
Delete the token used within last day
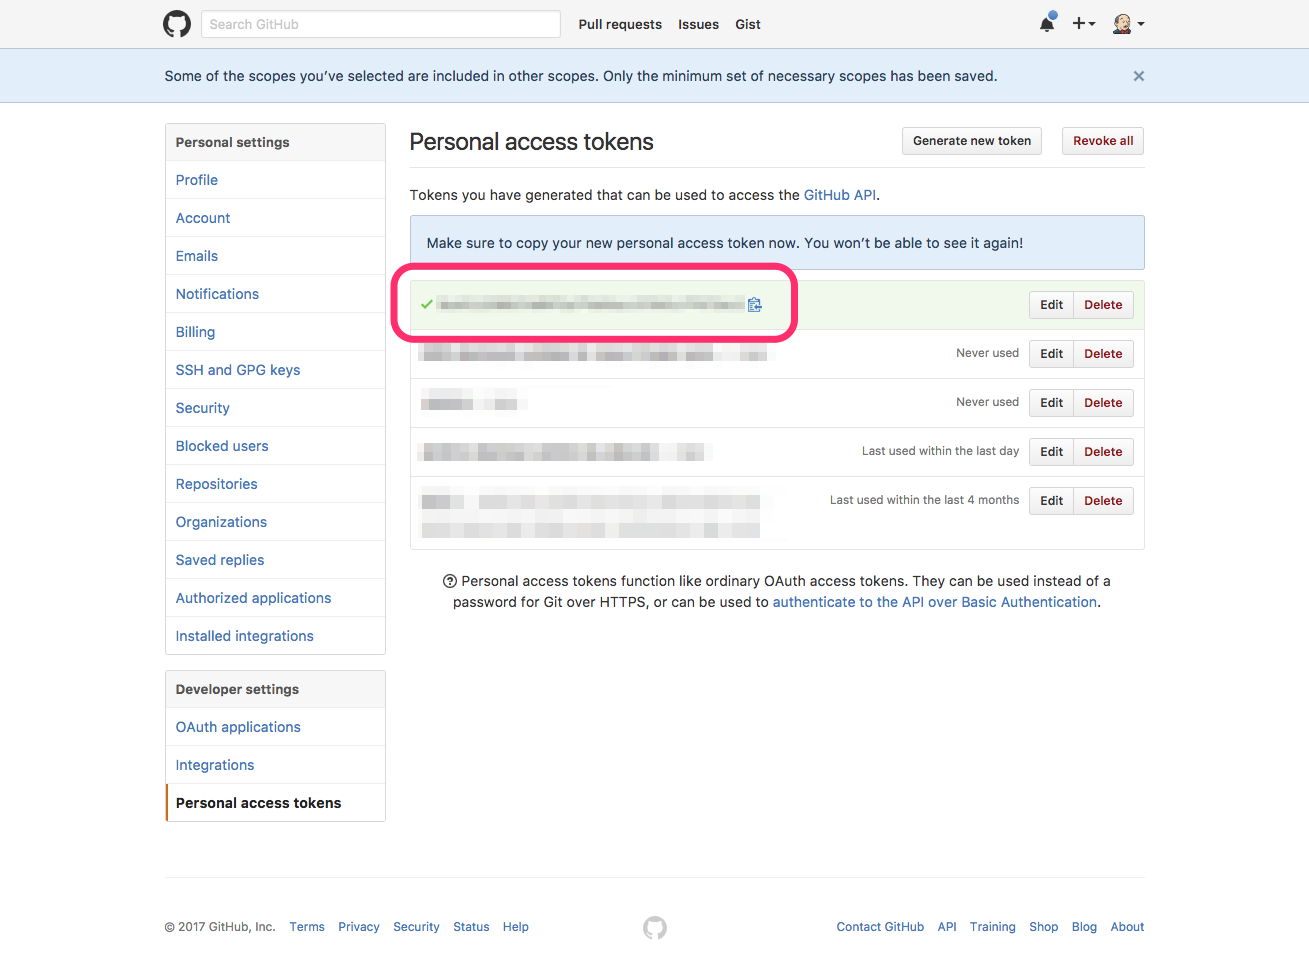pos(1103,452)
